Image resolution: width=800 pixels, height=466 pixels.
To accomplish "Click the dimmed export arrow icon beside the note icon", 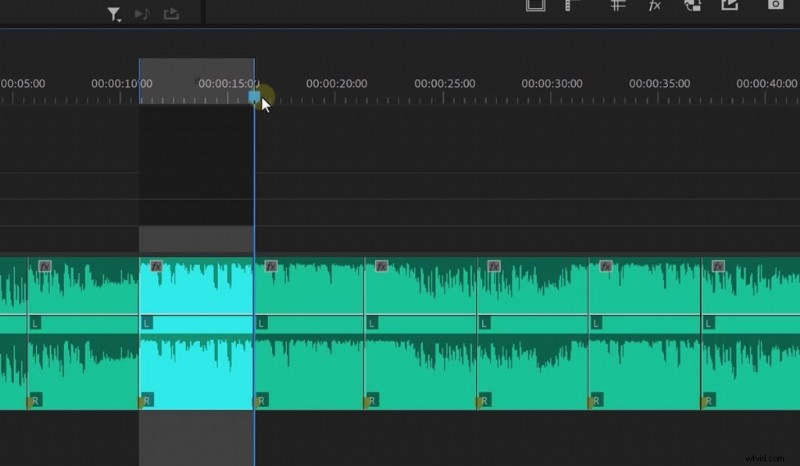I will (x=171, y=14).
